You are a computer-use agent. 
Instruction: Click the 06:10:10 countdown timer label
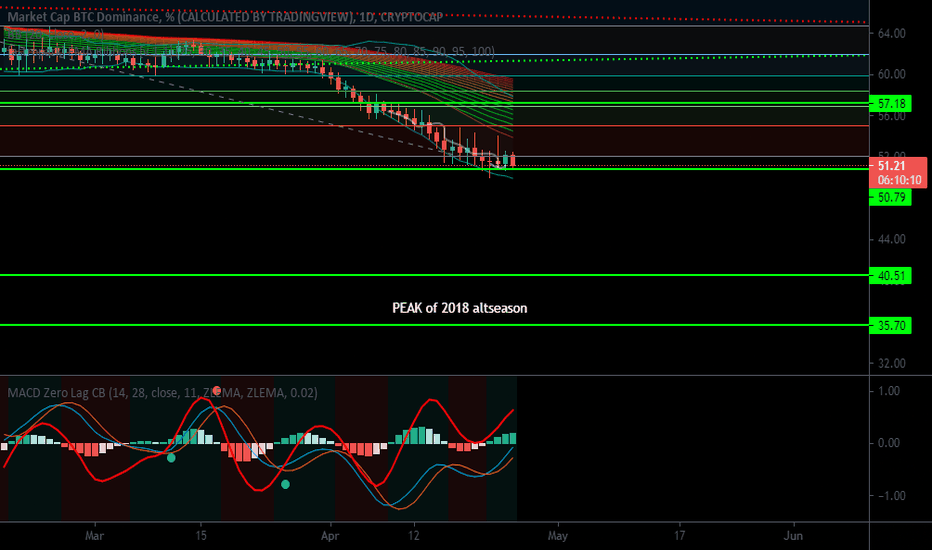(x=899, y=180)
